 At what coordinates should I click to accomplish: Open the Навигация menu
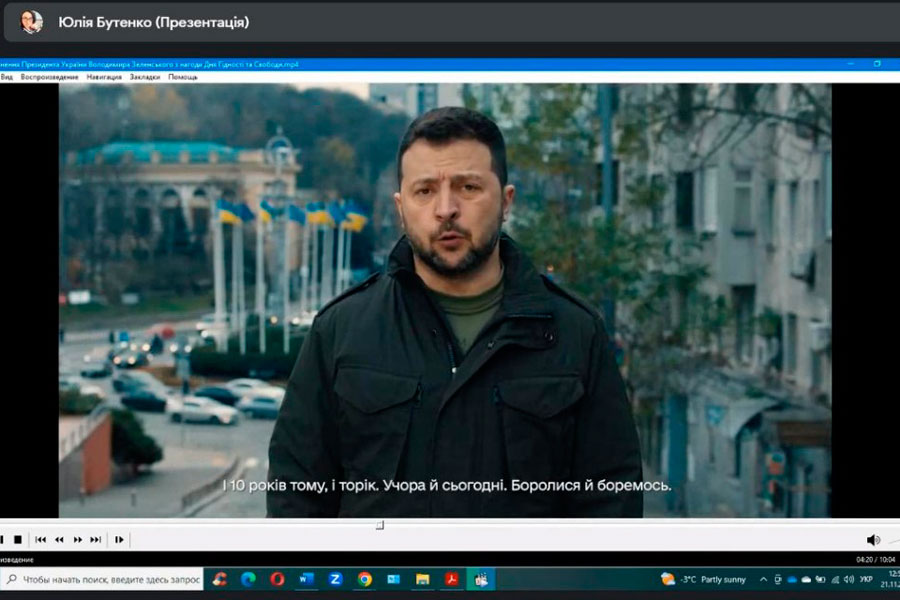(x=104, y=77)
